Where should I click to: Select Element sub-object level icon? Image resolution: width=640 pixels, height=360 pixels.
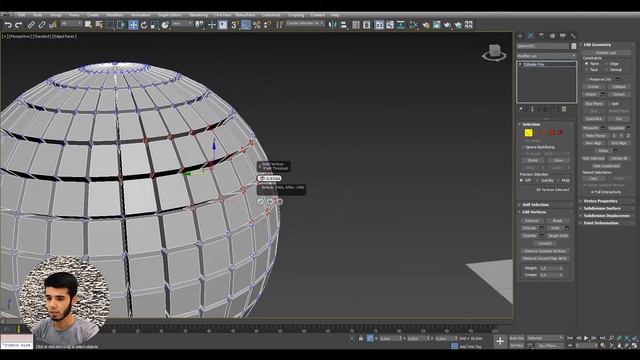click(560, 133)
